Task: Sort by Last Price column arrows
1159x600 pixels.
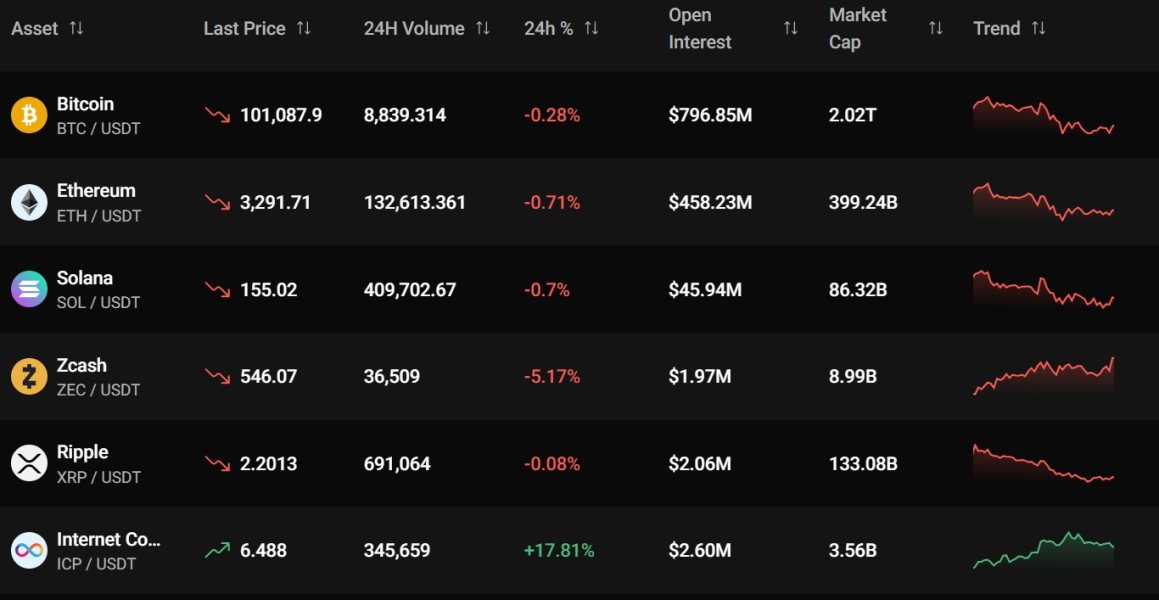Action: pos(304,28)
